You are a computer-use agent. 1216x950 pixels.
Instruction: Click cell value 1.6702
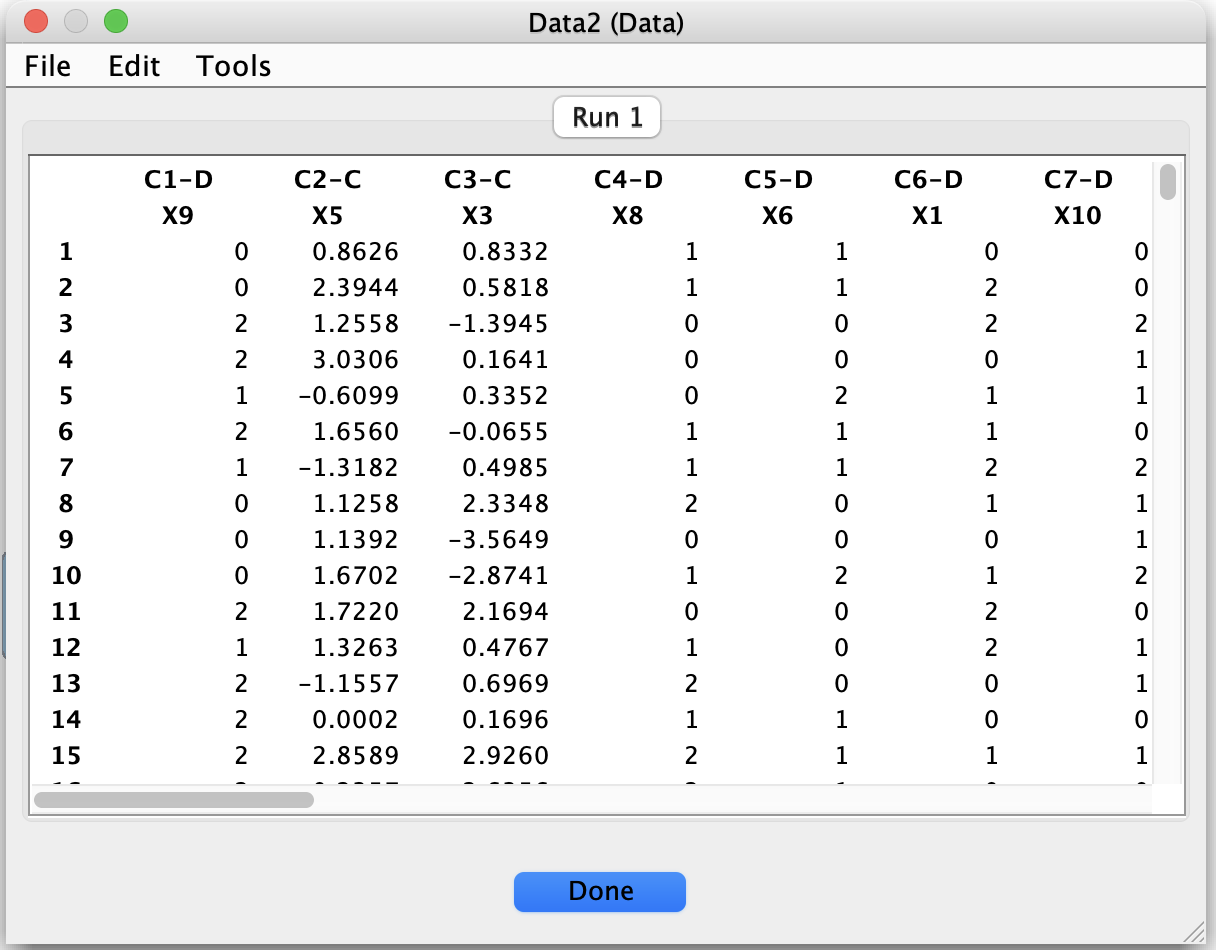pyautogui.click(x=355, y=576)
